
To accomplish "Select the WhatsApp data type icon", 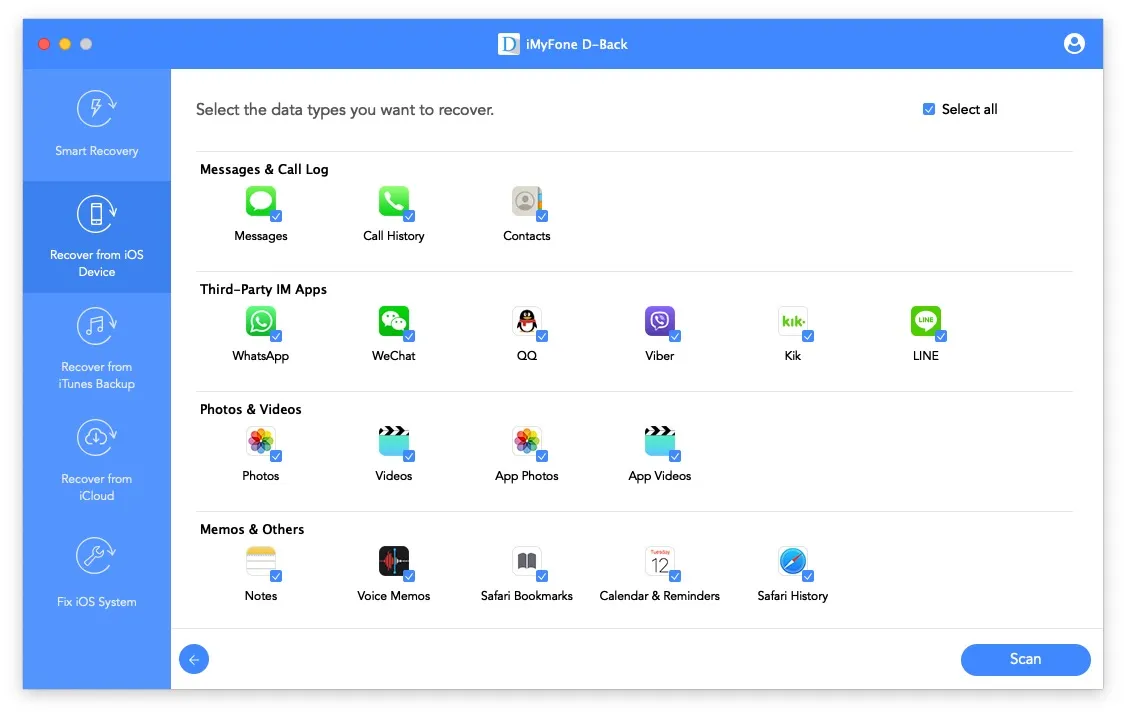I will 261,319.
